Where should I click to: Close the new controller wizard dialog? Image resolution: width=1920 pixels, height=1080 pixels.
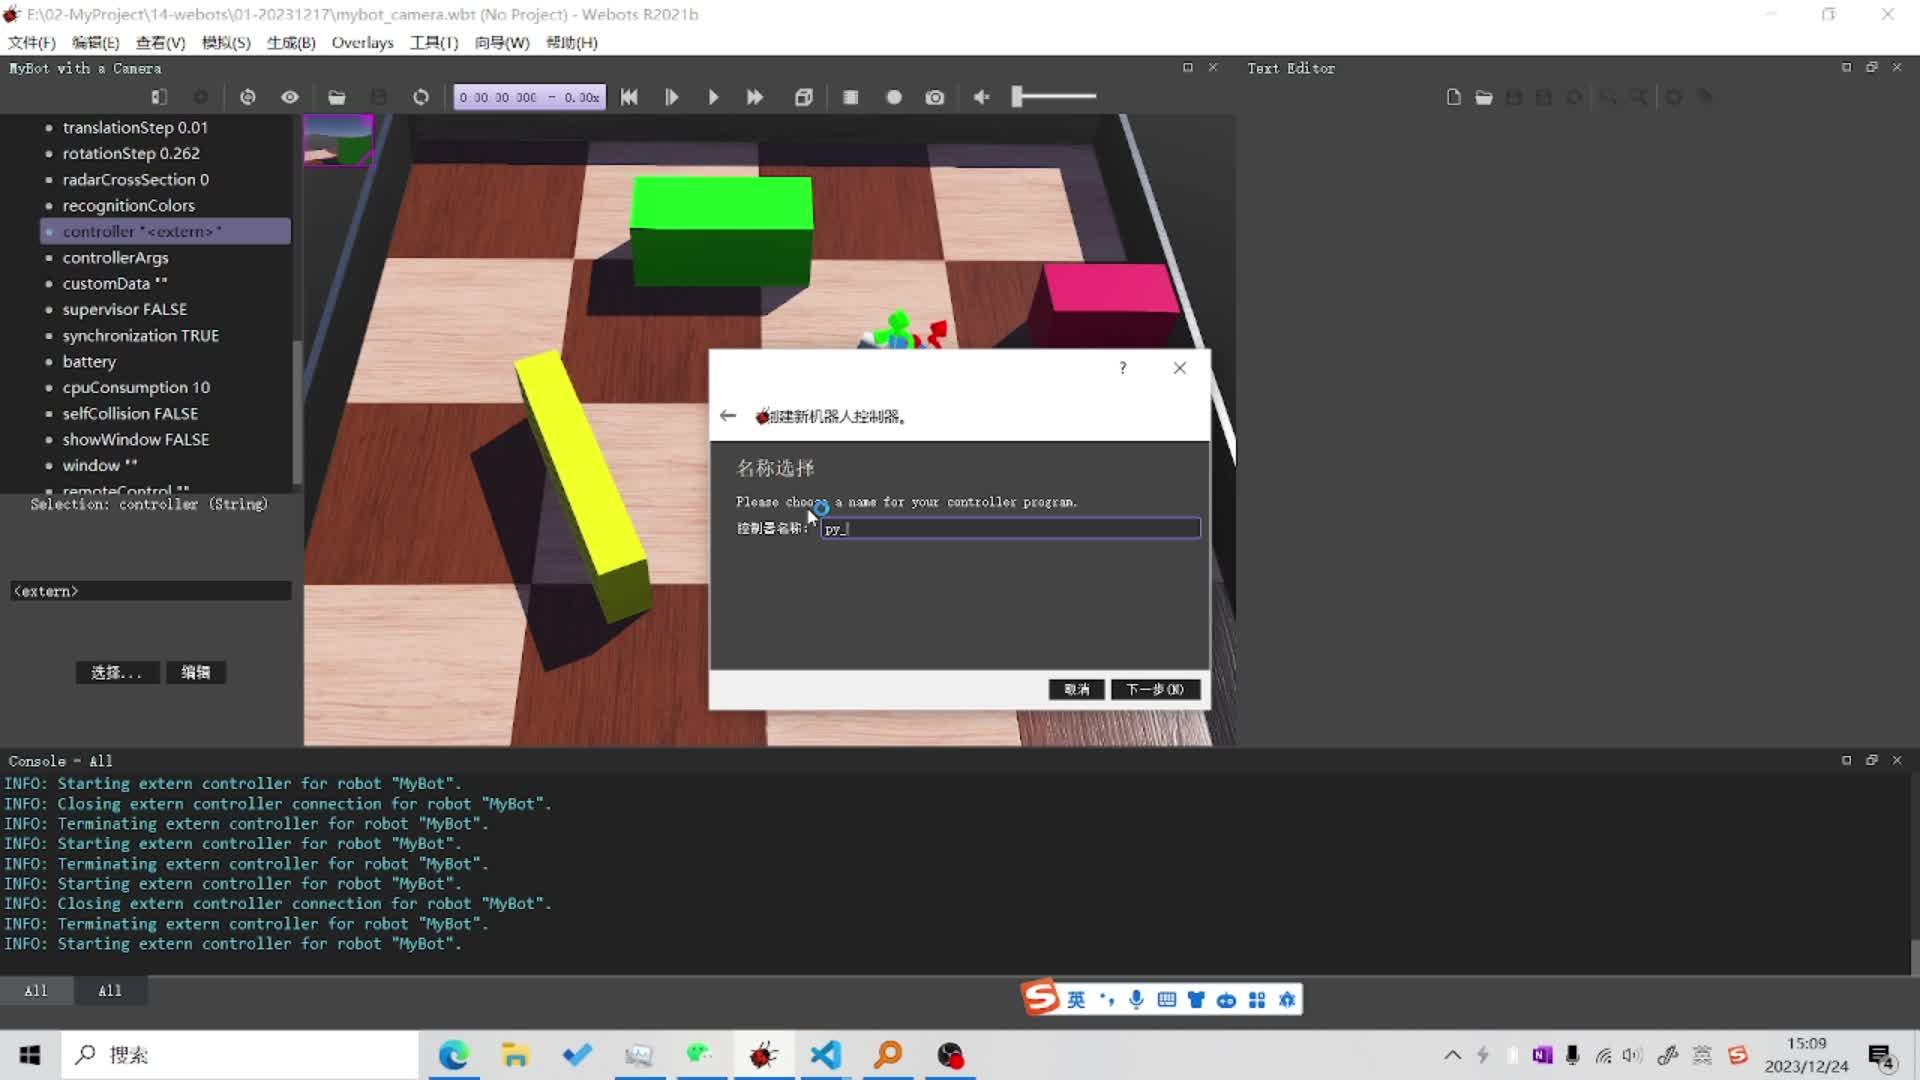[x=1180, y=368]
